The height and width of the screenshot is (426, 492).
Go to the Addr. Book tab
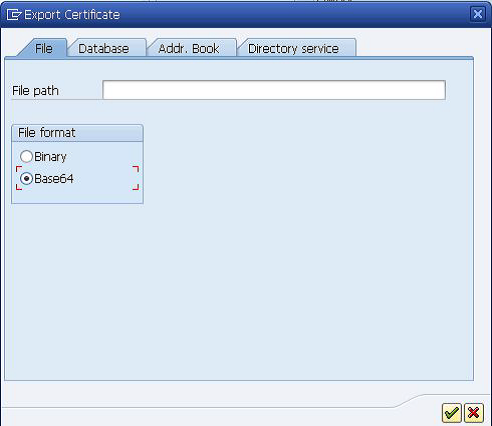[x=189, y=49]
